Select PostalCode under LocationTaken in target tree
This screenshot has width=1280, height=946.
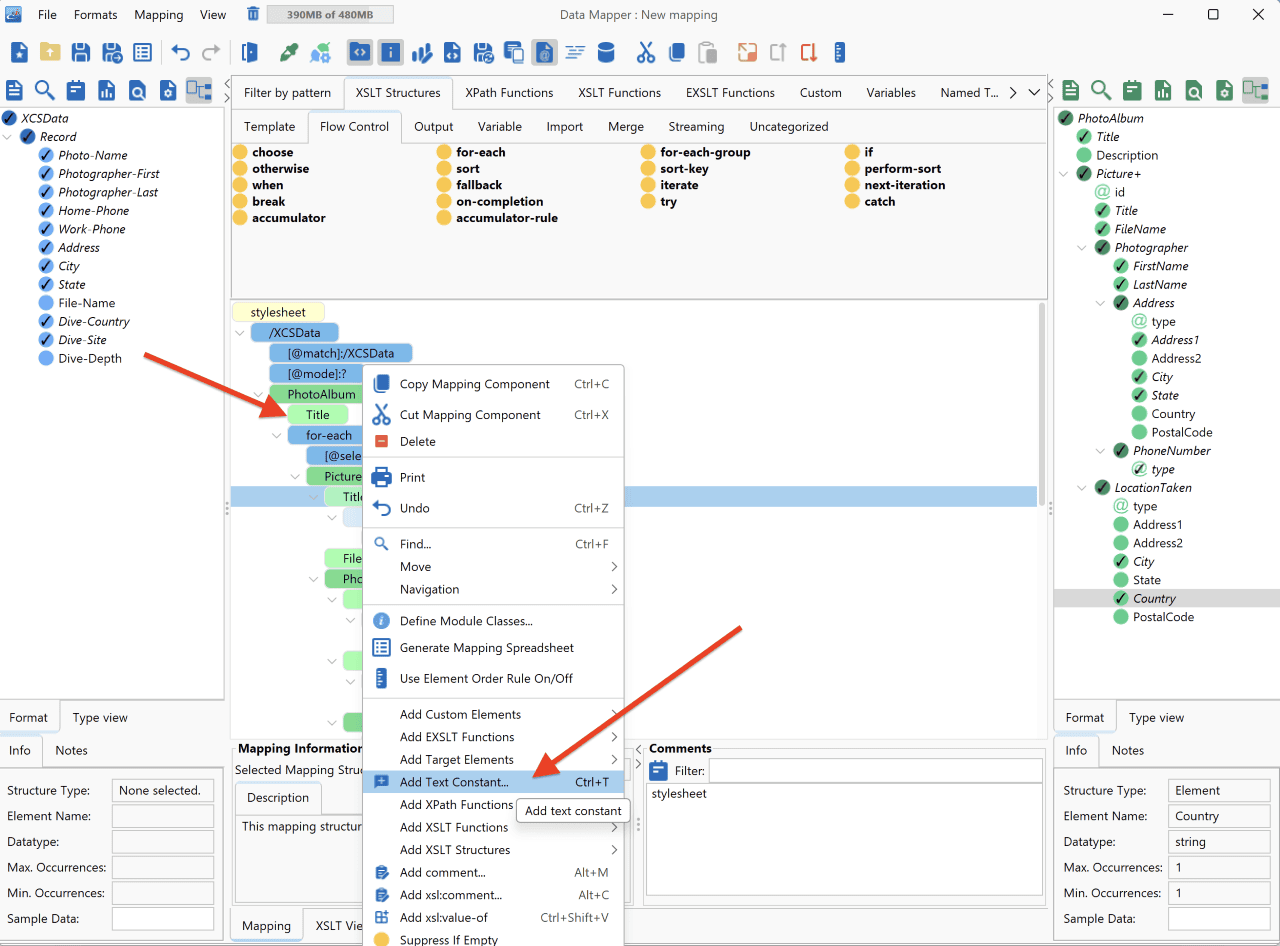pyautogui.click(x=1163, y=617)
